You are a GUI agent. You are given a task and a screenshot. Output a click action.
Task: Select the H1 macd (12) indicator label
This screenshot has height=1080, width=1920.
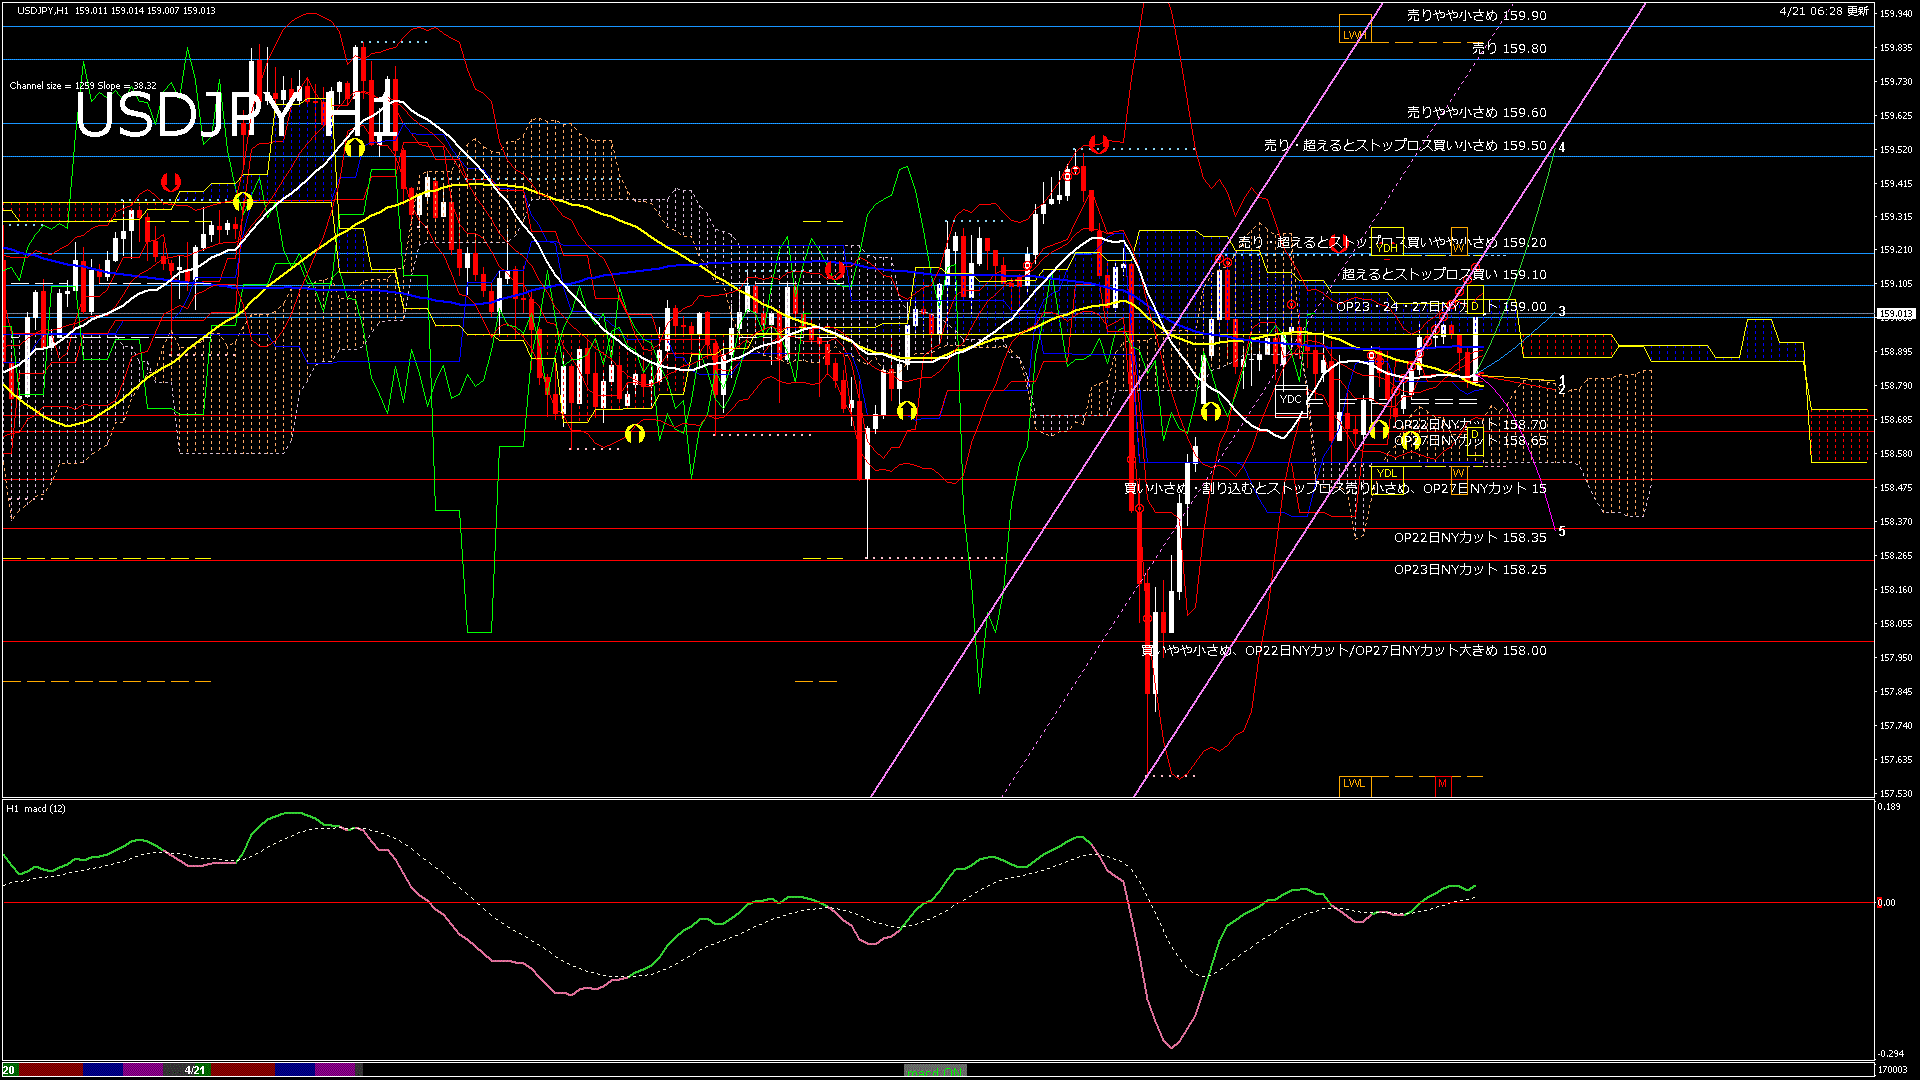pos(36,808)
